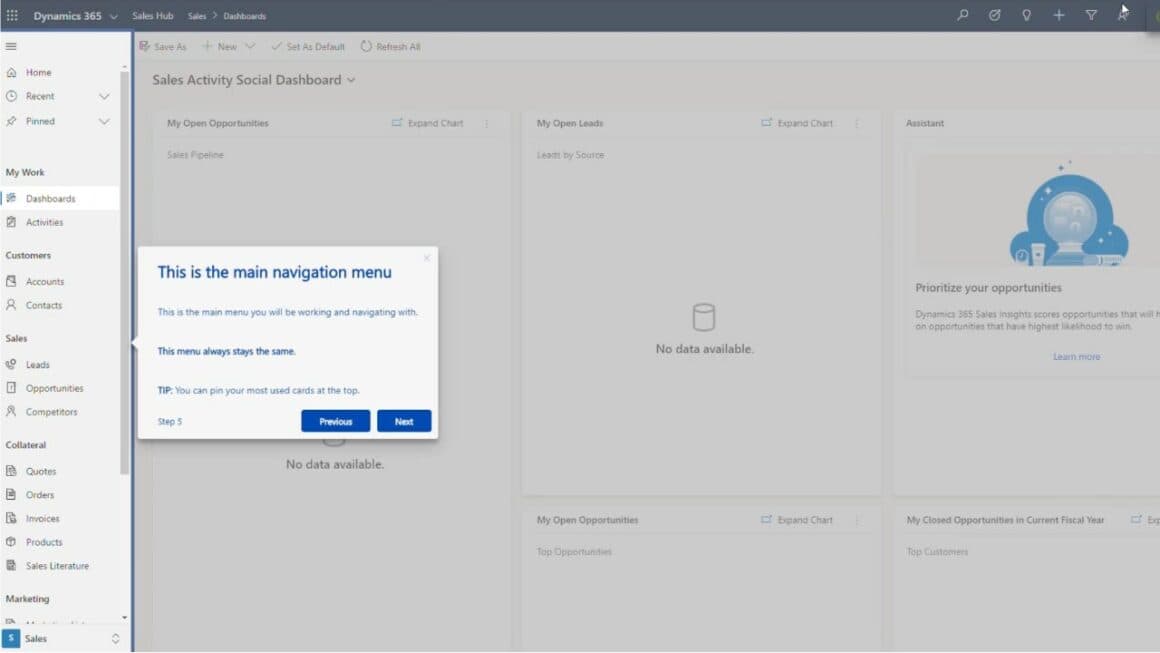Image resolution: width=1160 pixels, height=653 pixels.
Task: Click the Sales Hub app name
Action: [x=152, y=16]
